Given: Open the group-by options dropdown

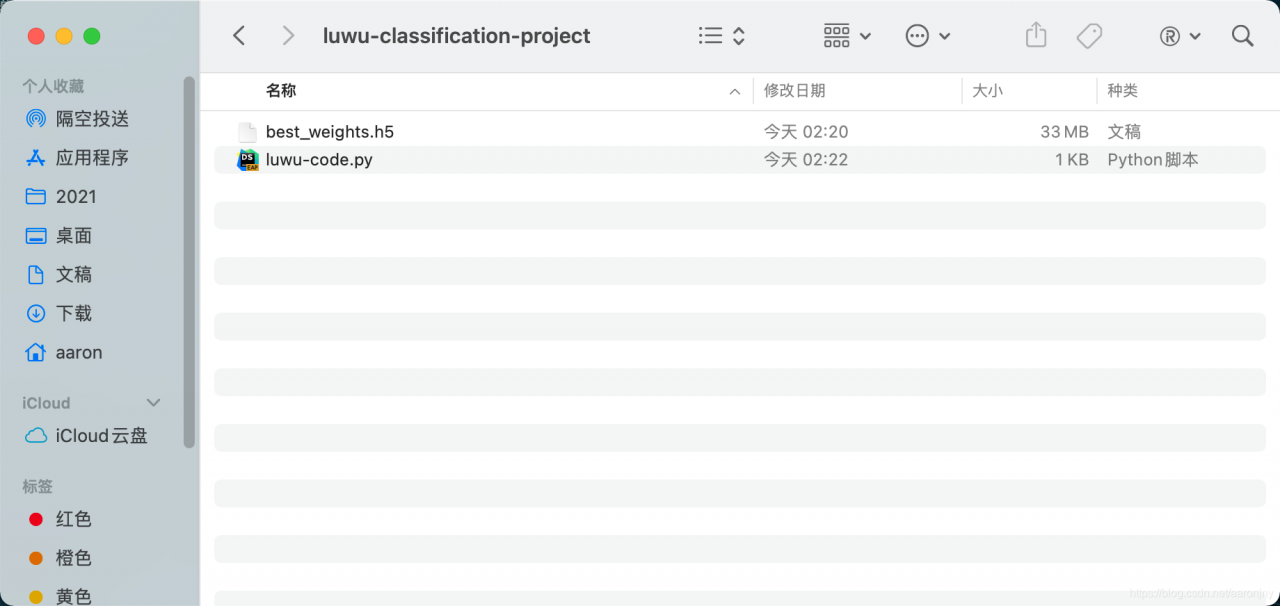Looking at the screenshot, I should pyautogui.click(x=847, y=36).
